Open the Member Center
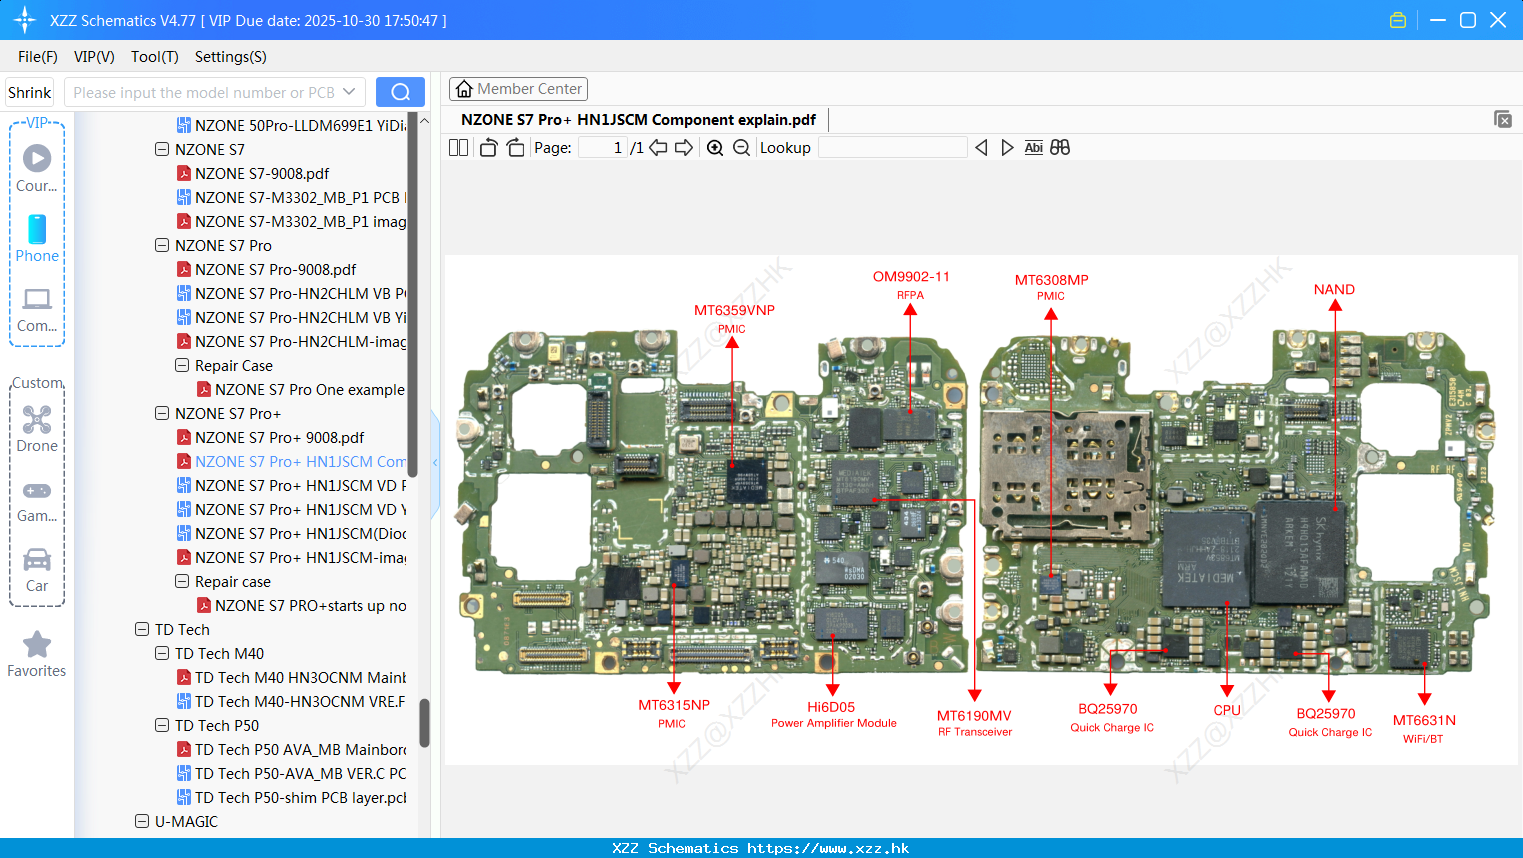Viewport: 1523px width, 858px height. point(518,89)
